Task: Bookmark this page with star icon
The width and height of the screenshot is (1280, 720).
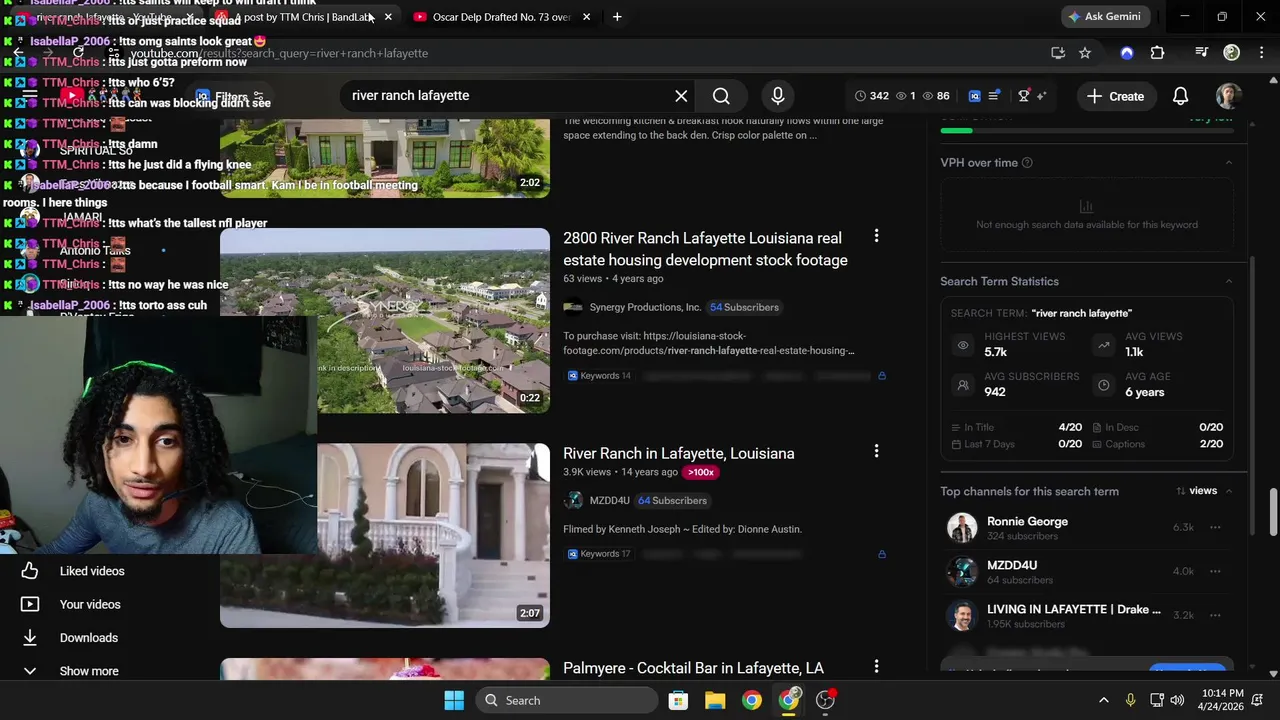Action: tap(1085, 53)
